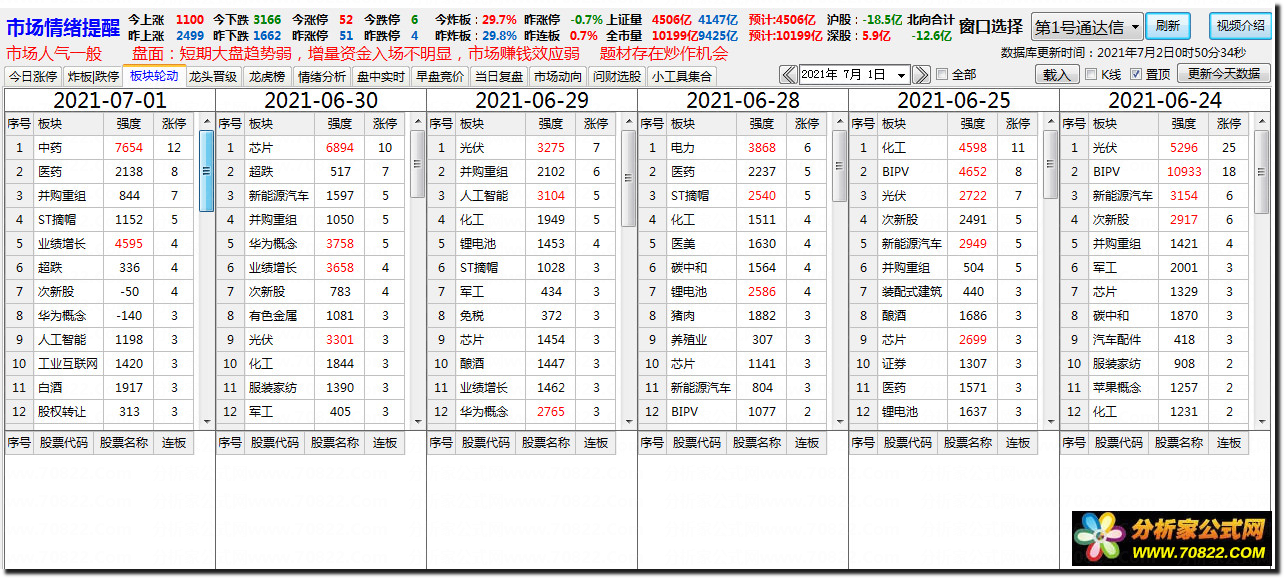Click scroll-down arrow of 2021-07-01 table
This screenshot has width=1285, height=578.
click(207, 422)
